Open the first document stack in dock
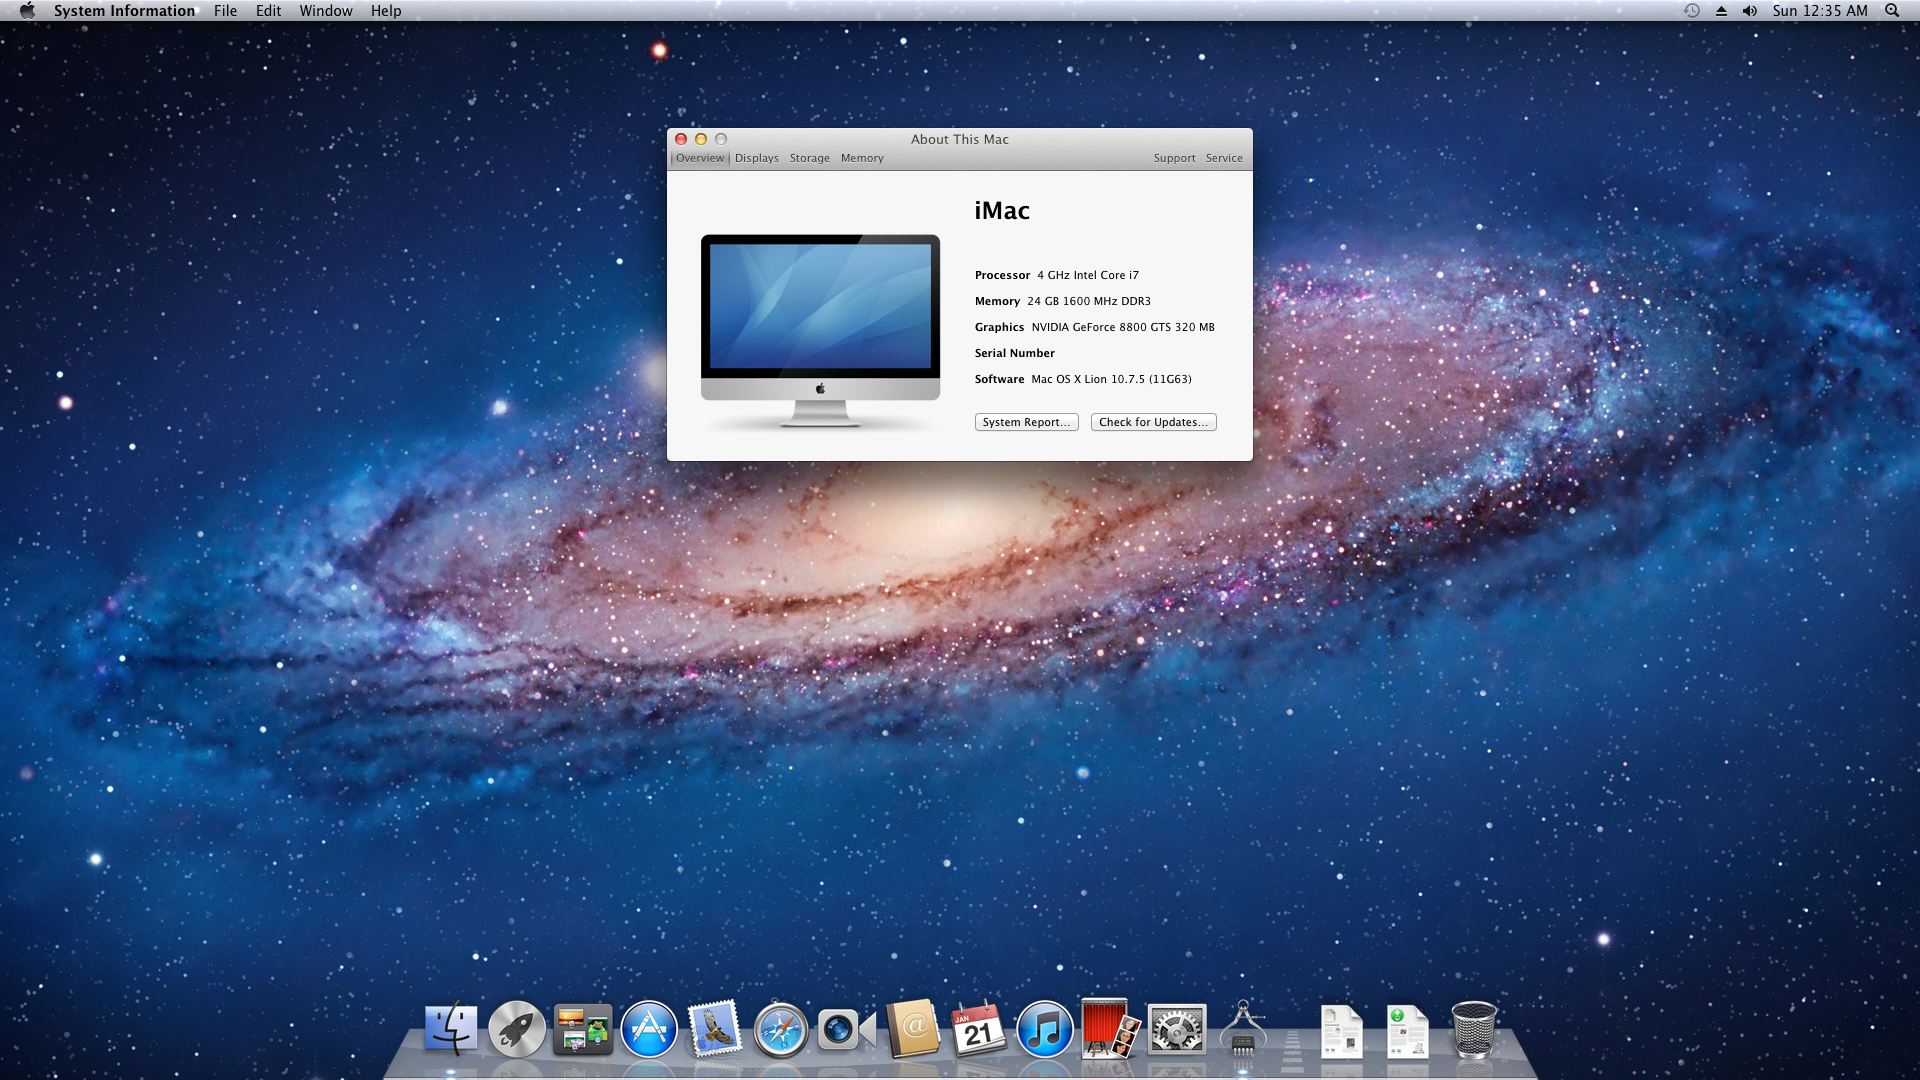Viewport: 1920px width, 1080px height. 1341,1031
